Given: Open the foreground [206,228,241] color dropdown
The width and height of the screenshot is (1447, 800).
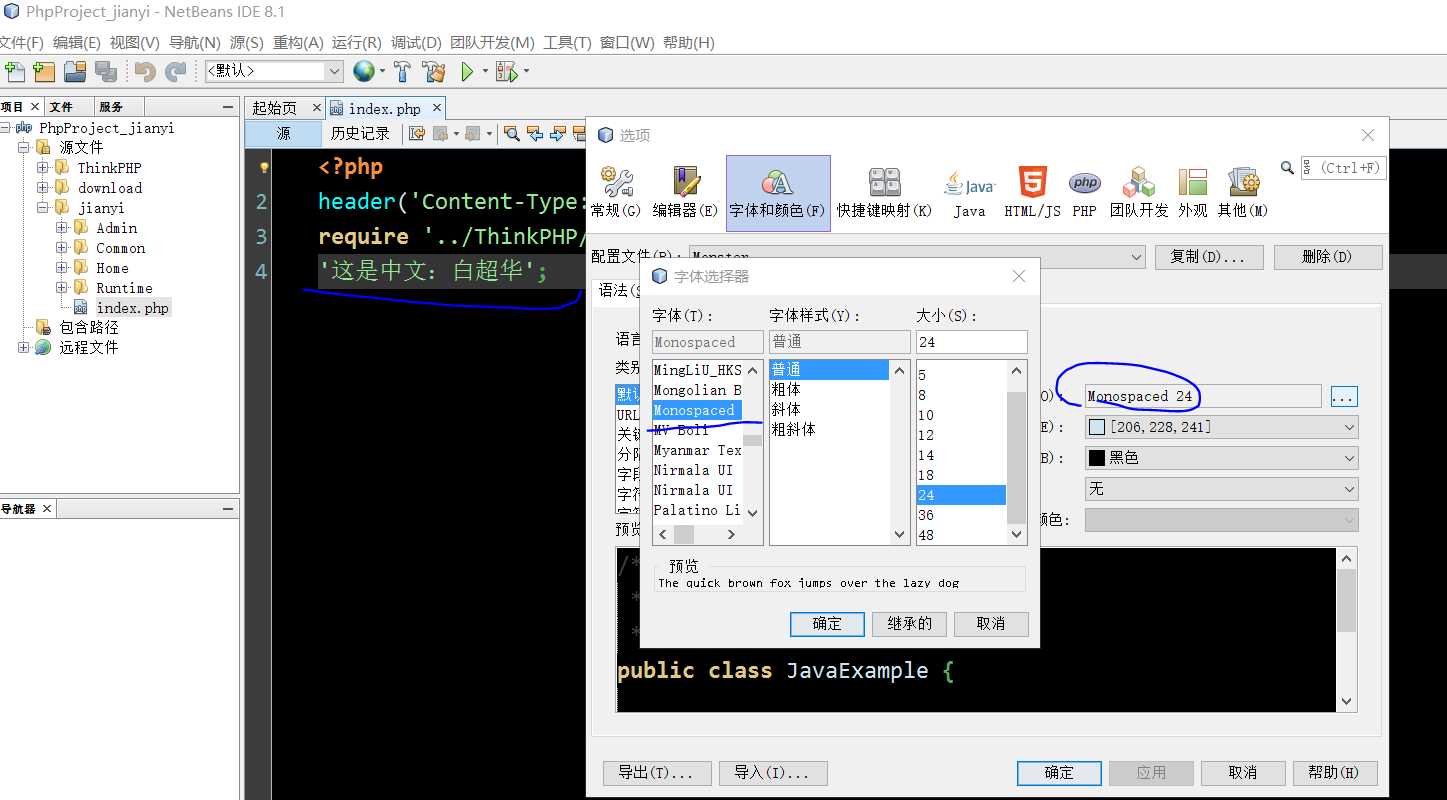Looking at the screenshot, I should (1221, 427).
